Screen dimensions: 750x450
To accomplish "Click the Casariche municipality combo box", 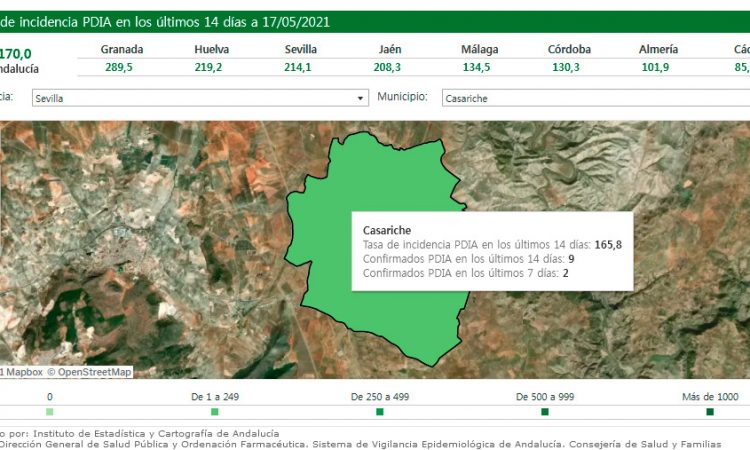I will [x=595, y=98].
